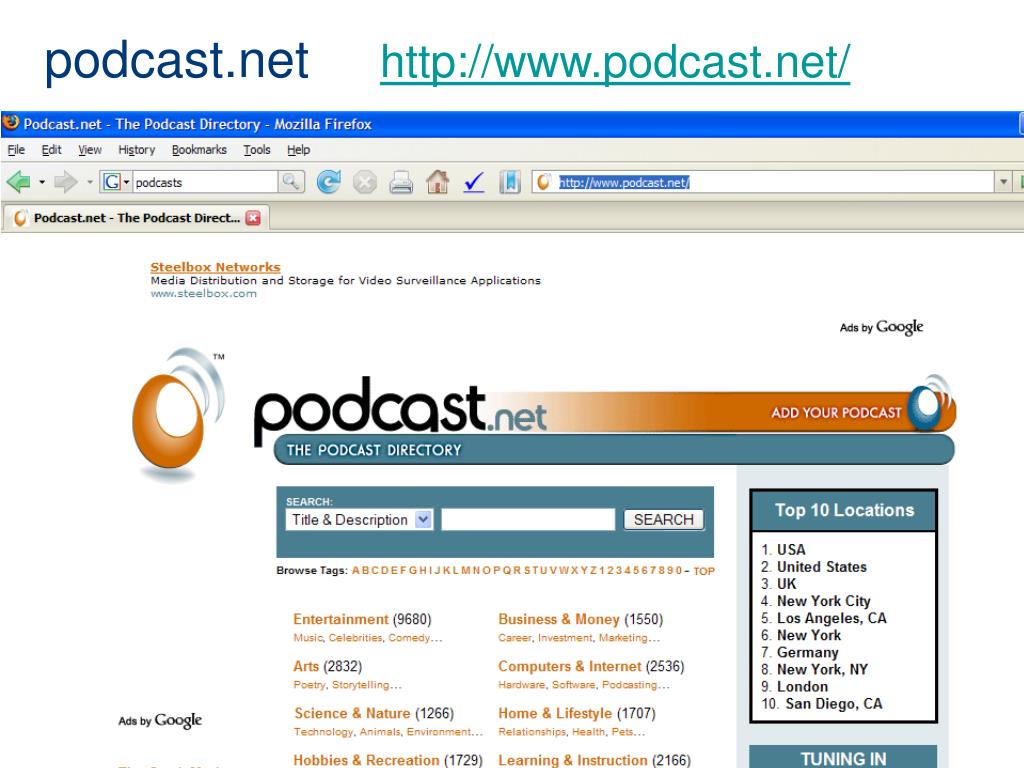Click the Bookmarks toolbar icon

[x=510, y=182]
